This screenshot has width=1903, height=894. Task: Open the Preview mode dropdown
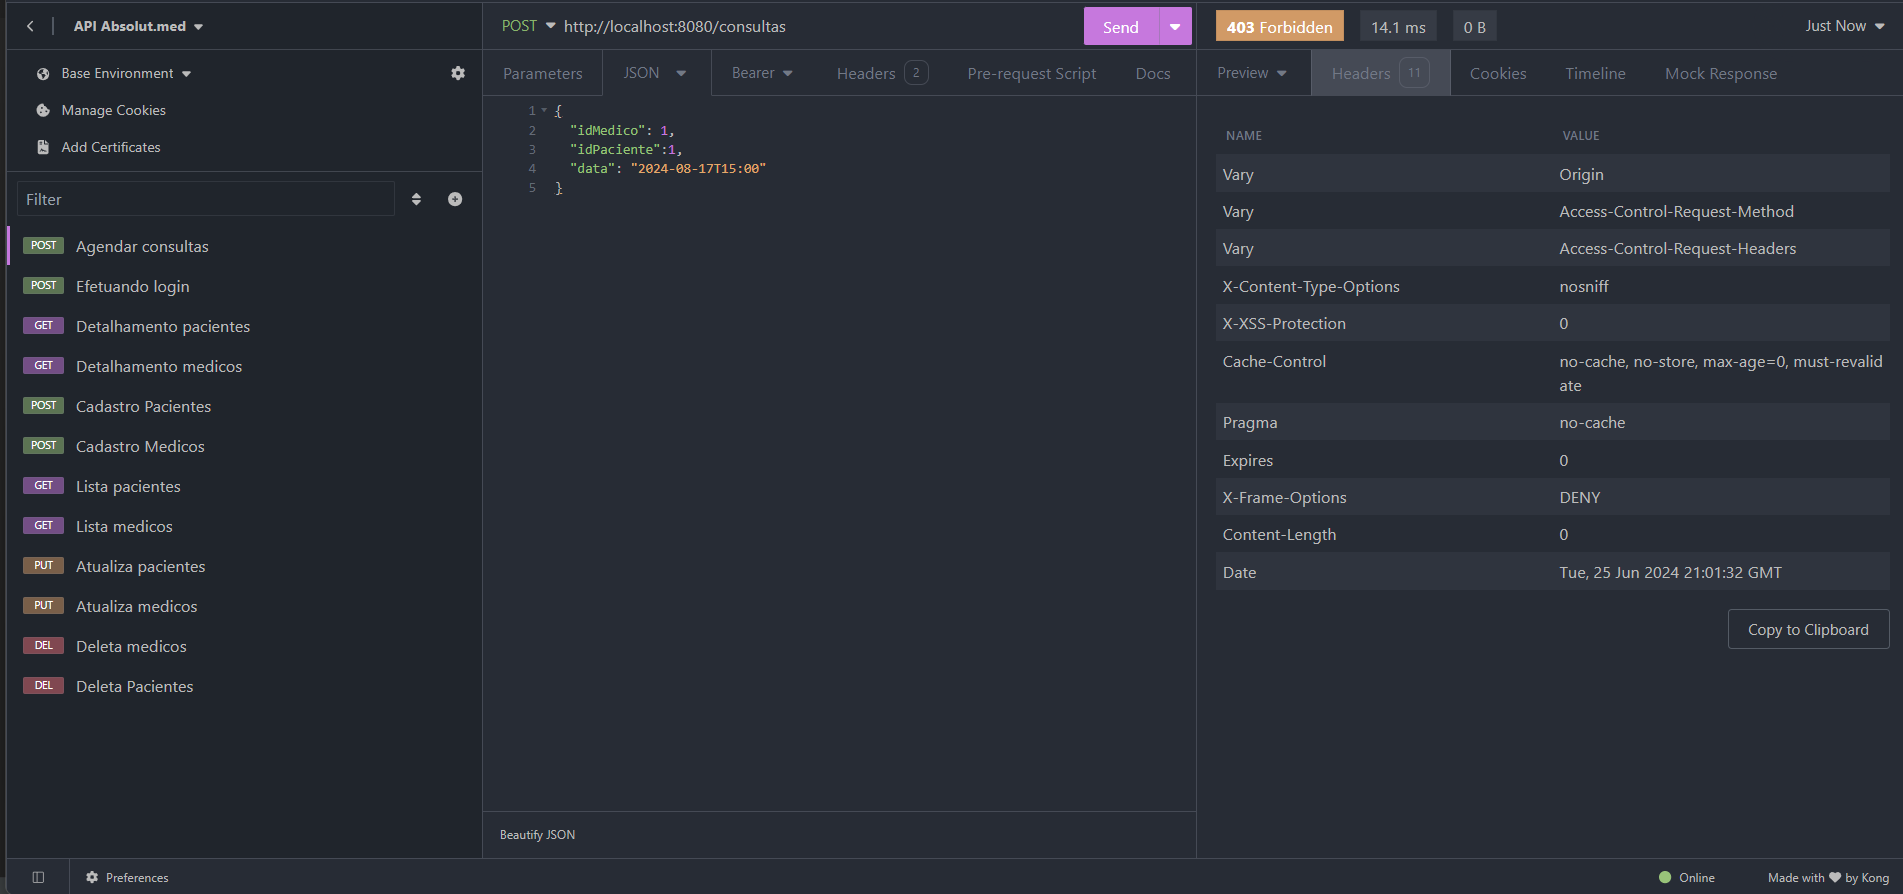1252,73
